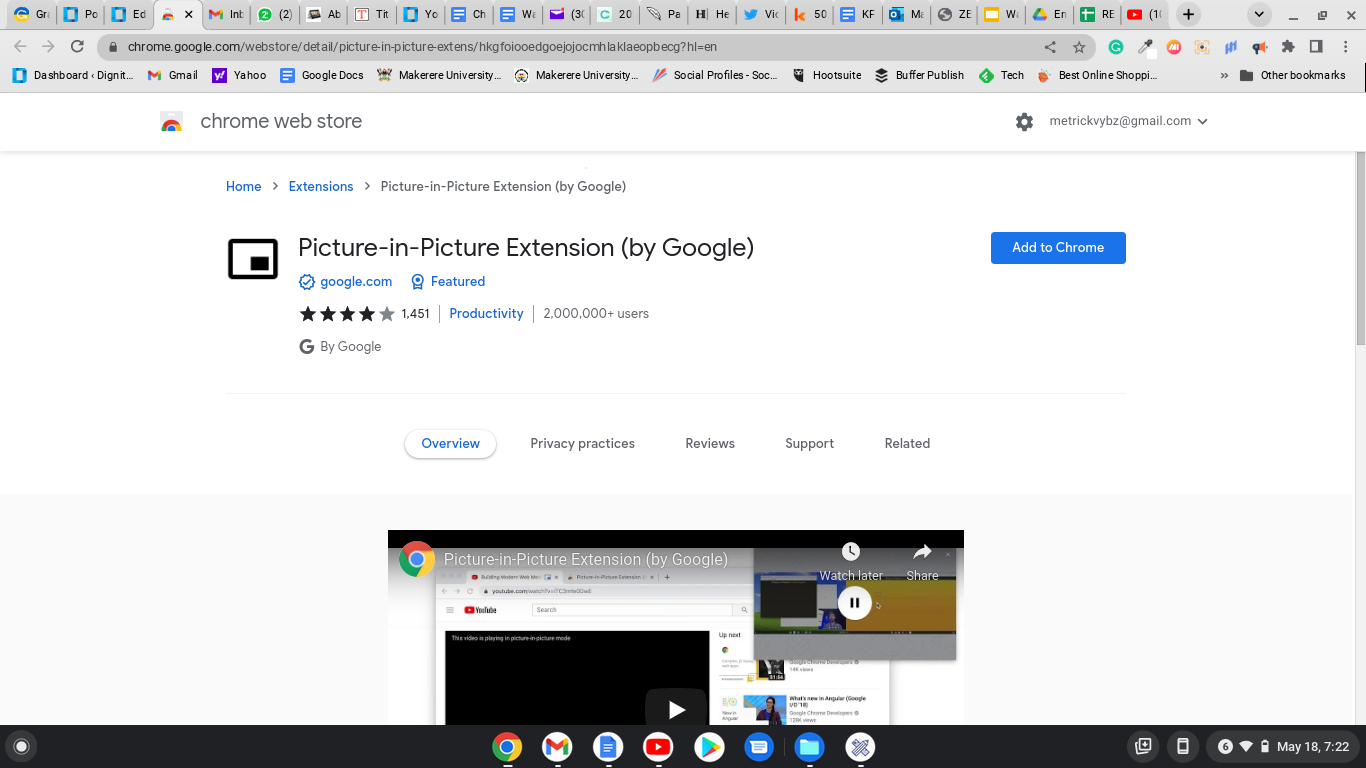Open the ChromeOS launcher button

[x=21, y=746]
